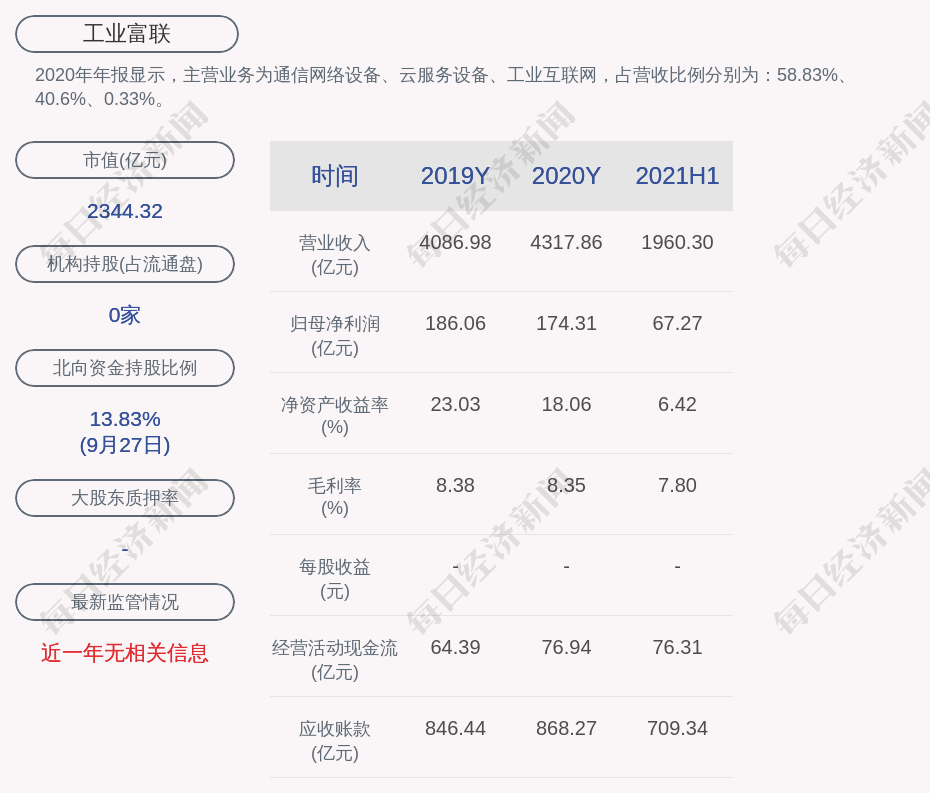Click revenue value 4086.98
This screenshot has width=930, height=793.
(456, 243)
